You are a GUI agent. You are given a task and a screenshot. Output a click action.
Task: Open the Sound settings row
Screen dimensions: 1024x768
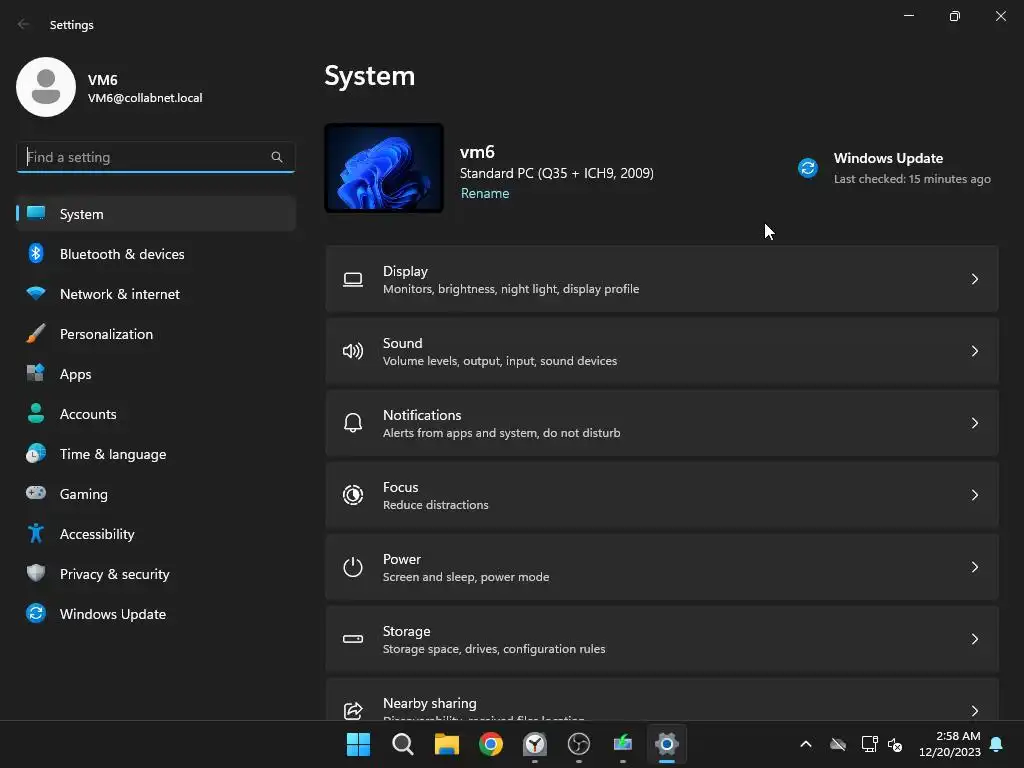point(662,351)
